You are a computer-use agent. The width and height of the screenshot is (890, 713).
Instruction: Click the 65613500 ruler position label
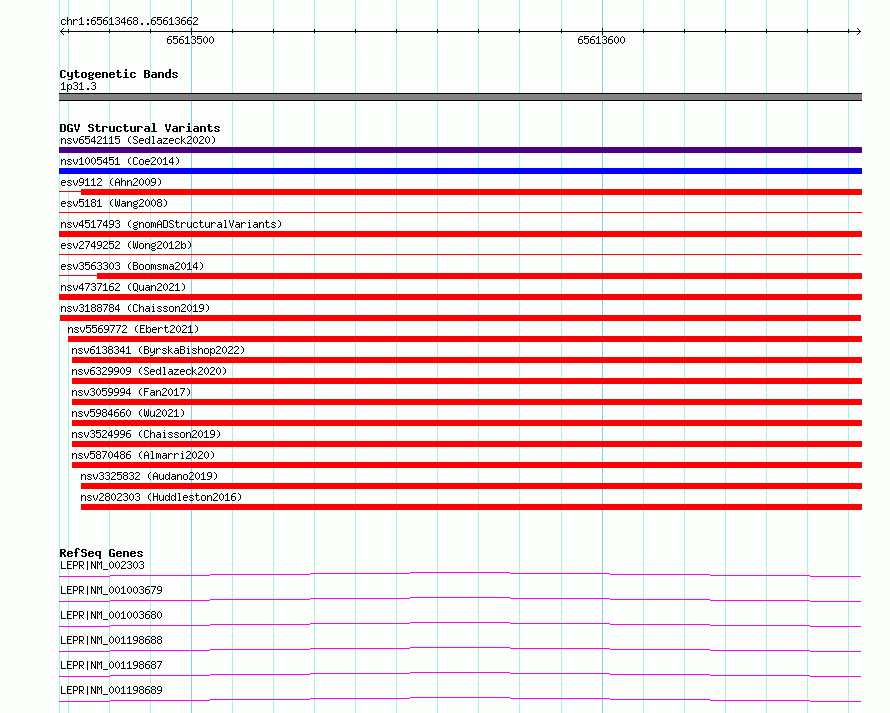click(x=190, y=40)
